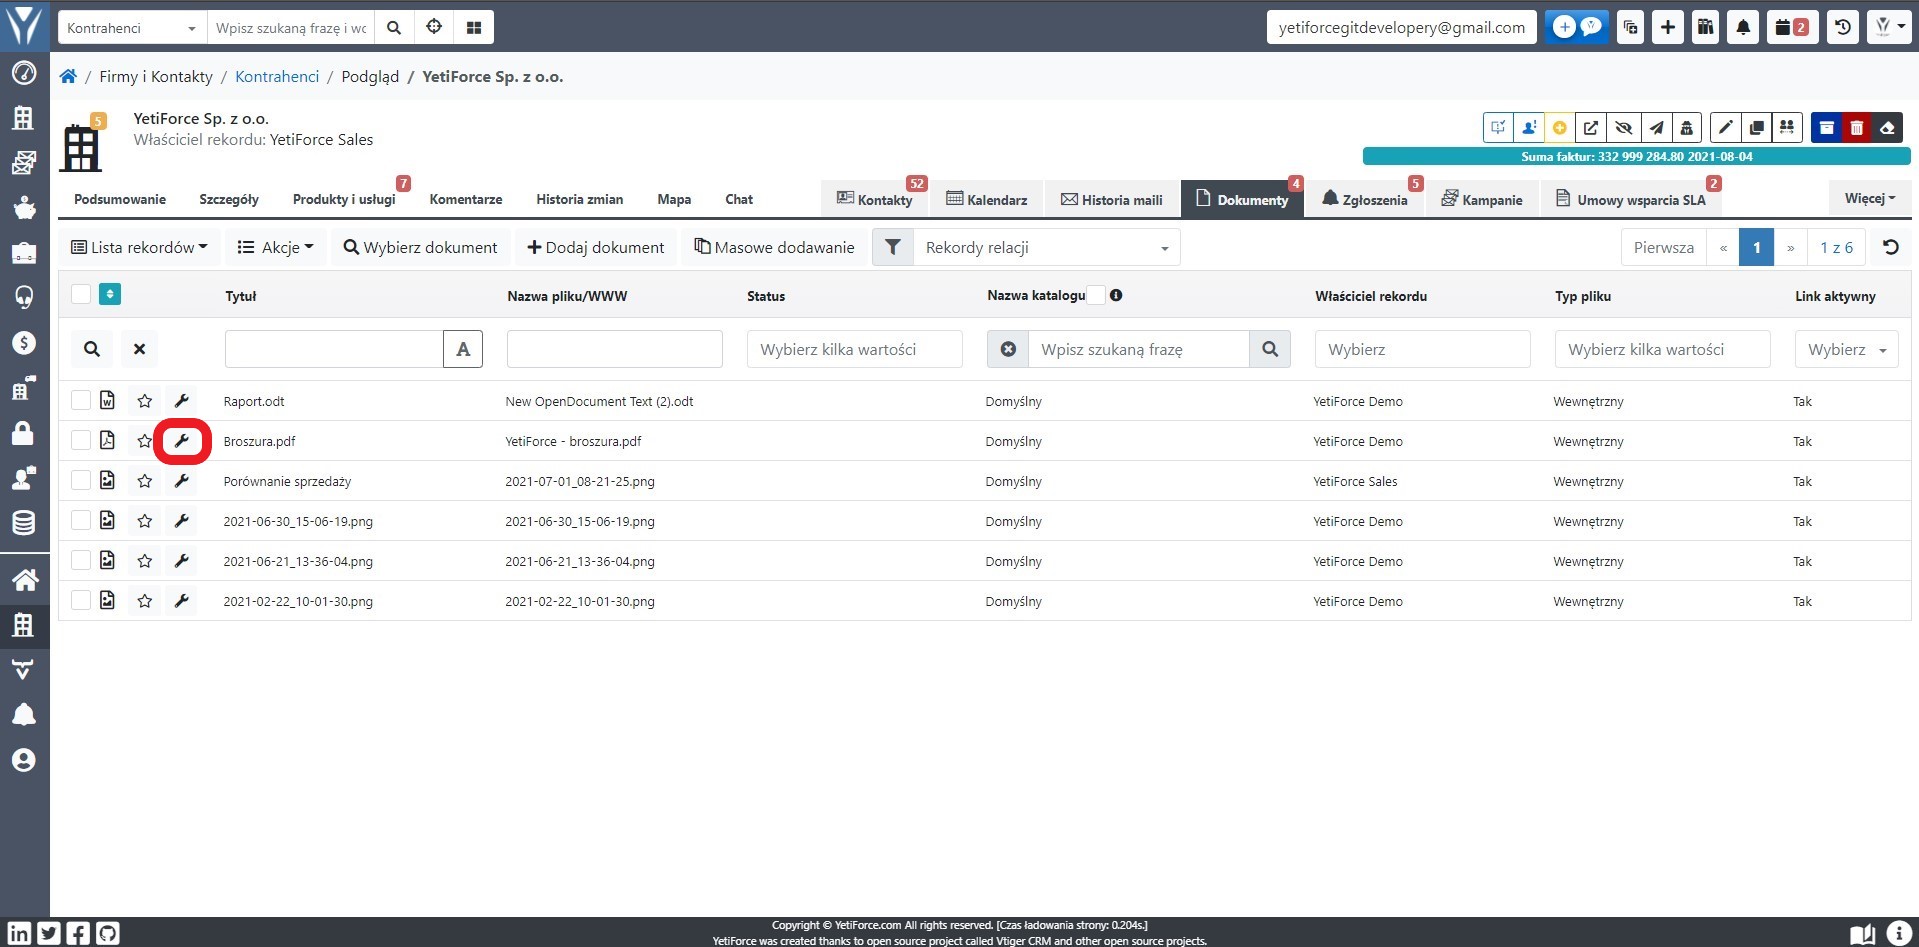Switch to the Szczegóły tab
Screen dimensions: 1919x947
coord(229,199)
